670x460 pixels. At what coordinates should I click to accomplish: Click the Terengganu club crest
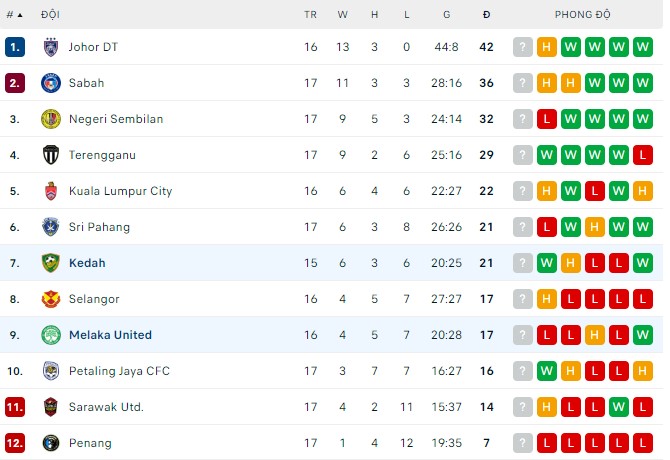(51, 155)
